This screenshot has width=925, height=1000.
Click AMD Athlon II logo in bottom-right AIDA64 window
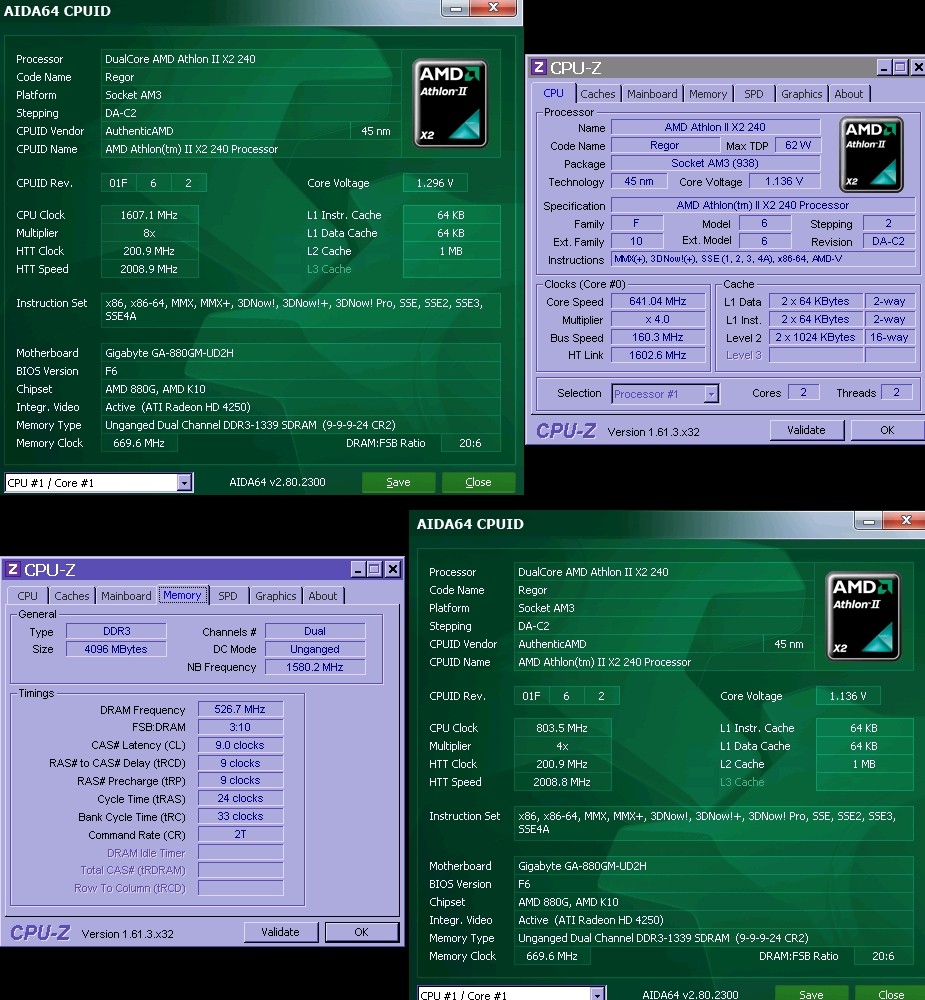(x=864, y=614)
